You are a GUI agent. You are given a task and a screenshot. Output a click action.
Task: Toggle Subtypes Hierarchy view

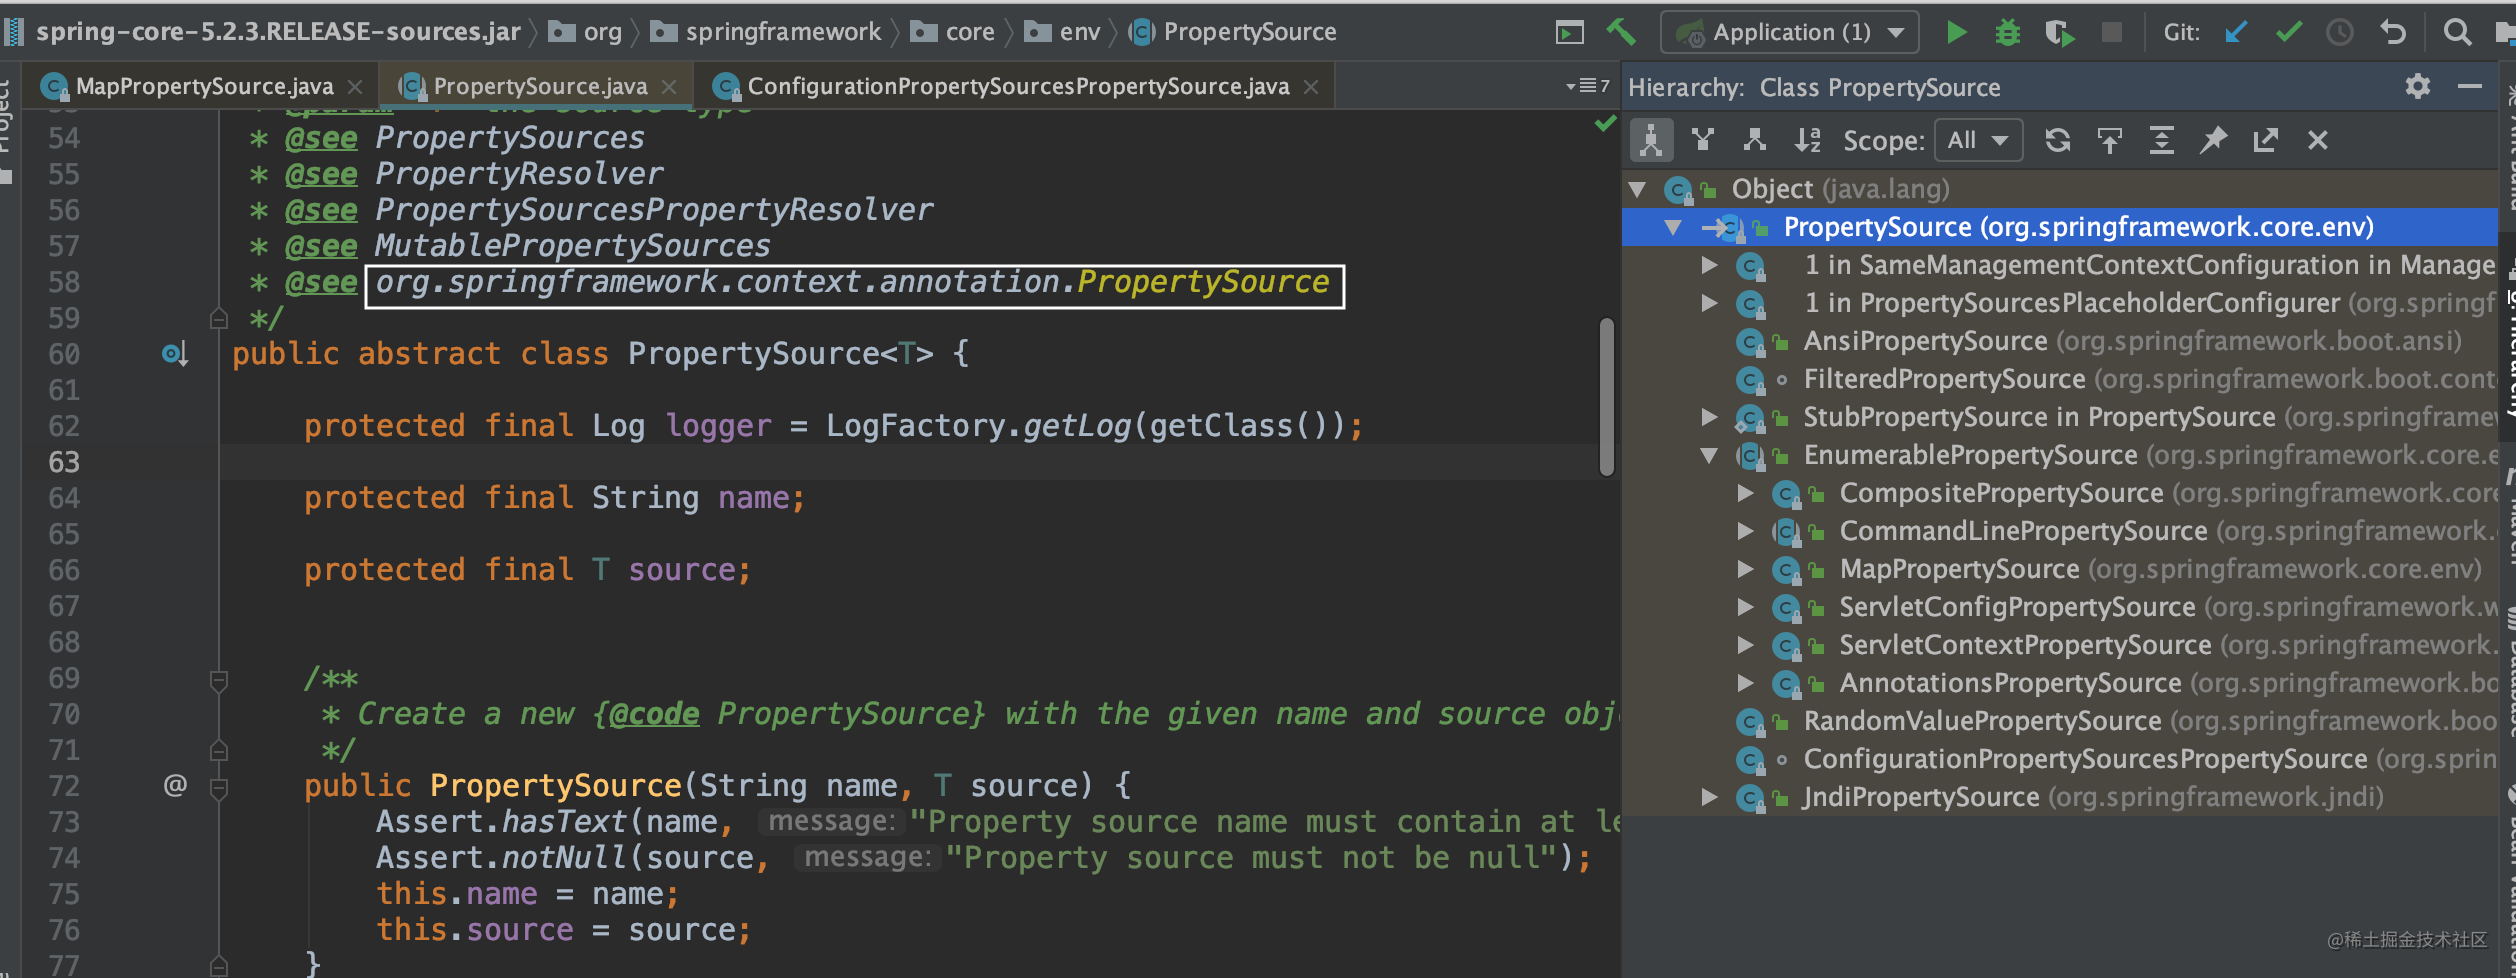(1755, 140)
